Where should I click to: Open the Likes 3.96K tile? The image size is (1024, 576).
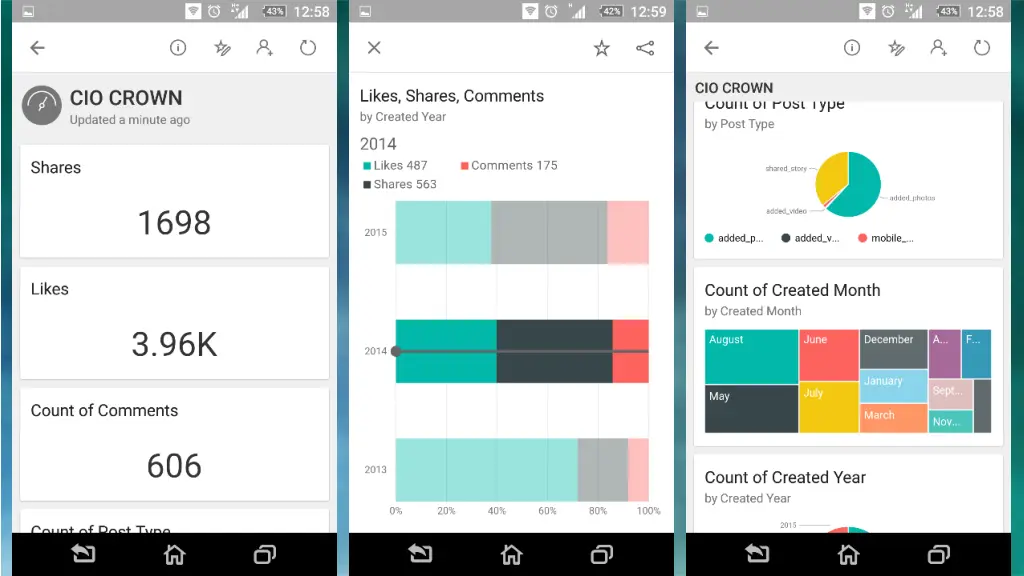point(174,323)
